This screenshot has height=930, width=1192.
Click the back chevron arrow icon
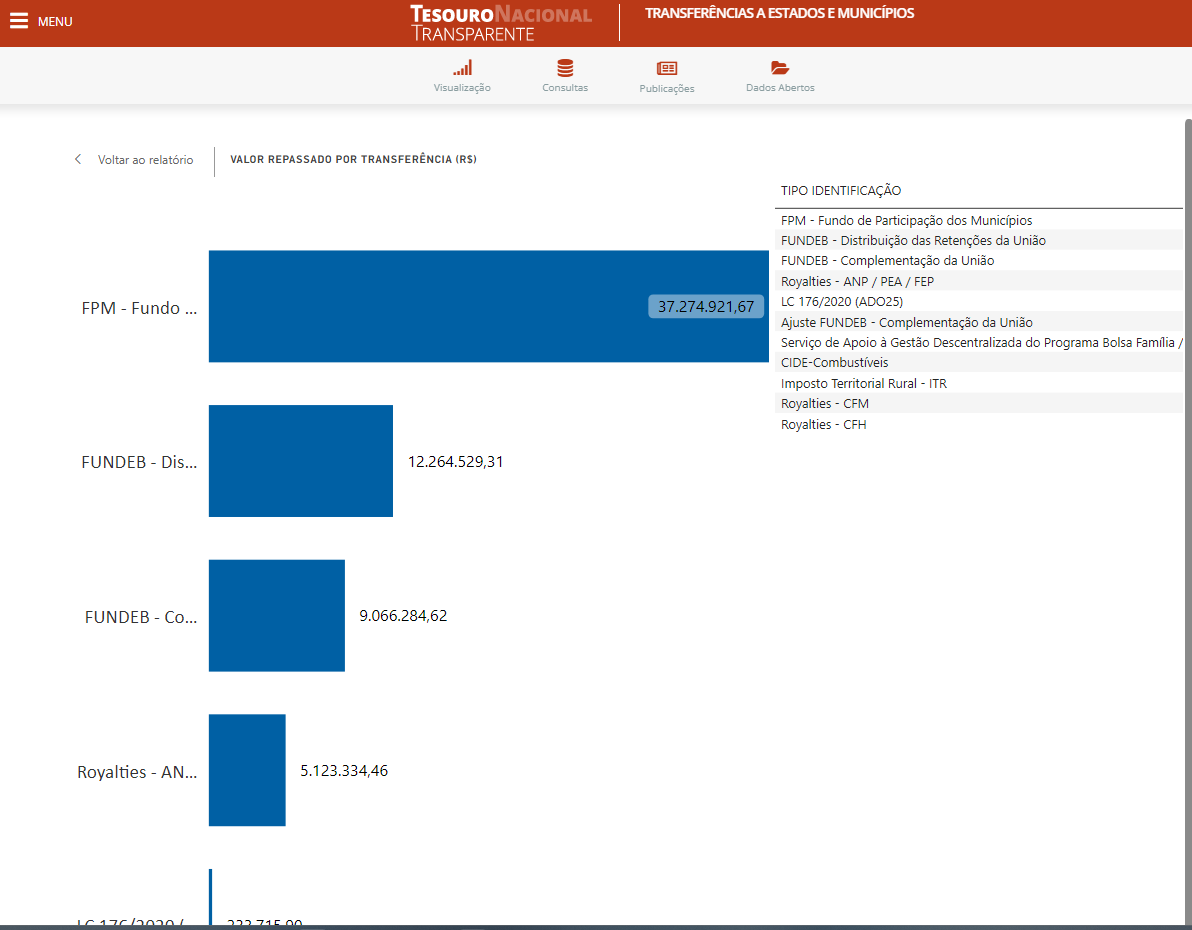(78, 160)
